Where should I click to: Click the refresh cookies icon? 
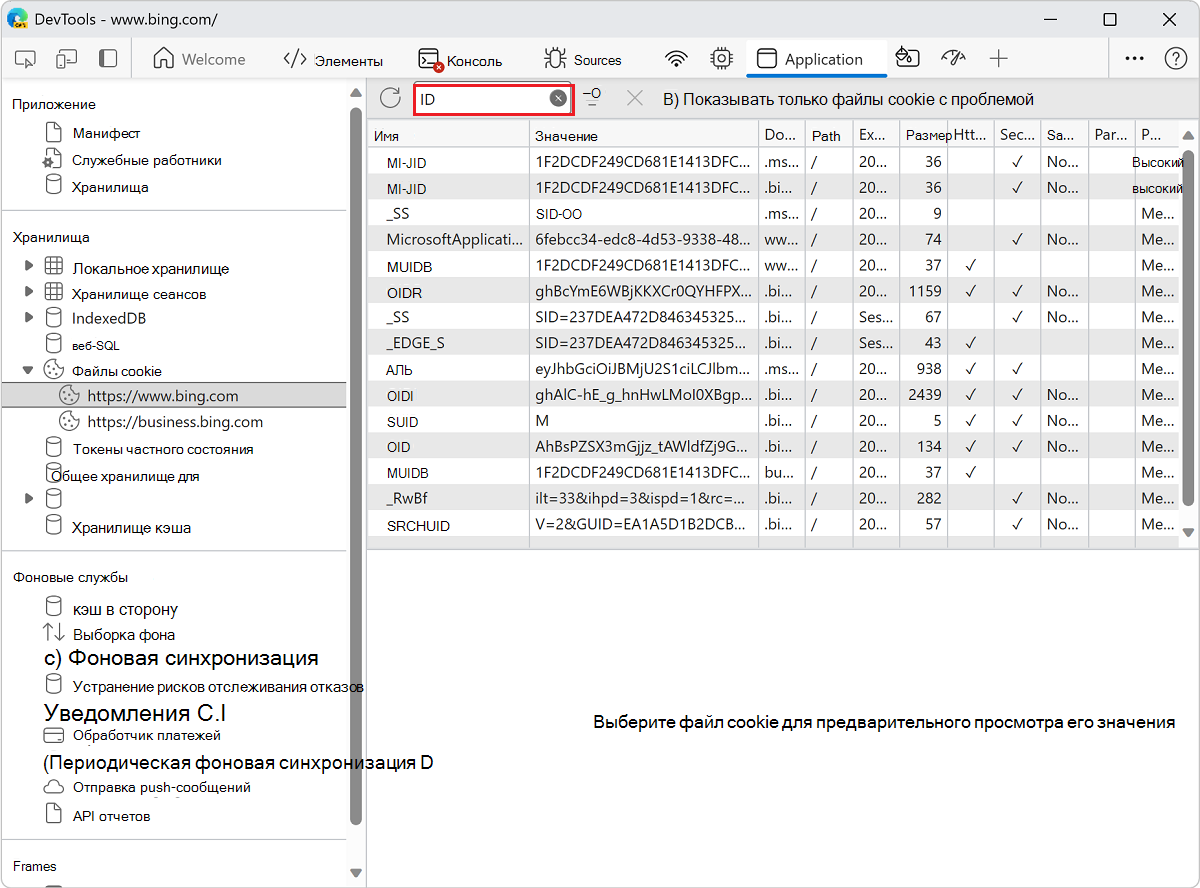point(390,98)
